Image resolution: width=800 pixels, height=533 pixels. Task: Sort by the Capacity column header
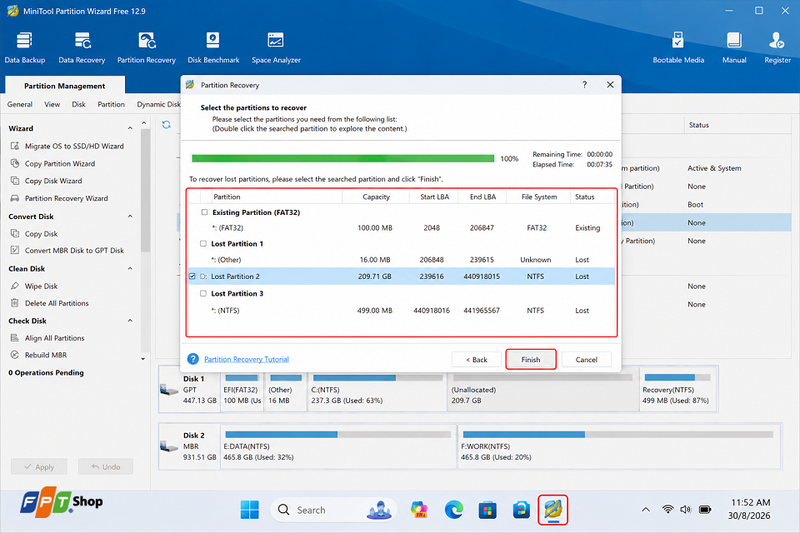click(376, 197)
